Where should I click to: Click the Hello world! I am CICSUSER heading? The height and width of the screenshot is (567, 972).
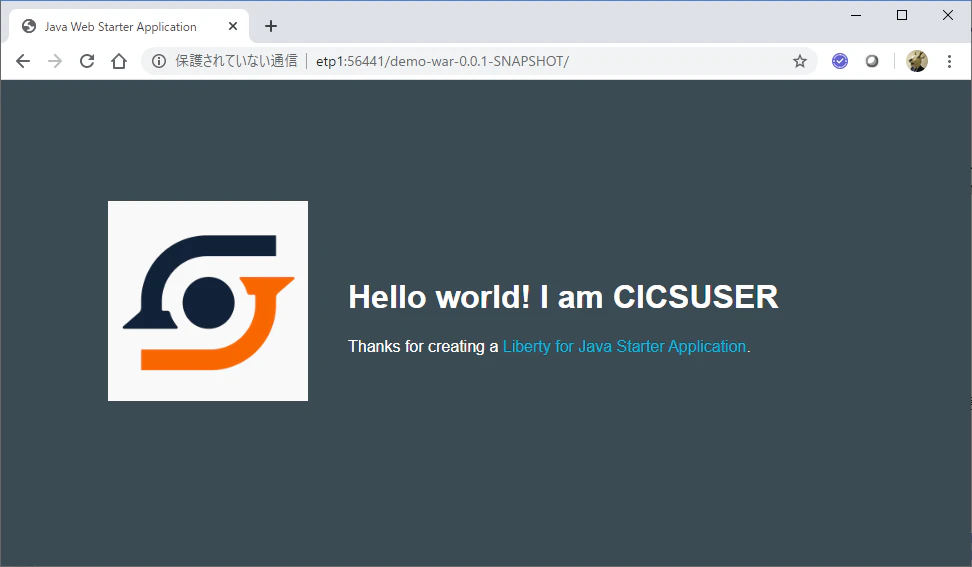coord(563,296)
